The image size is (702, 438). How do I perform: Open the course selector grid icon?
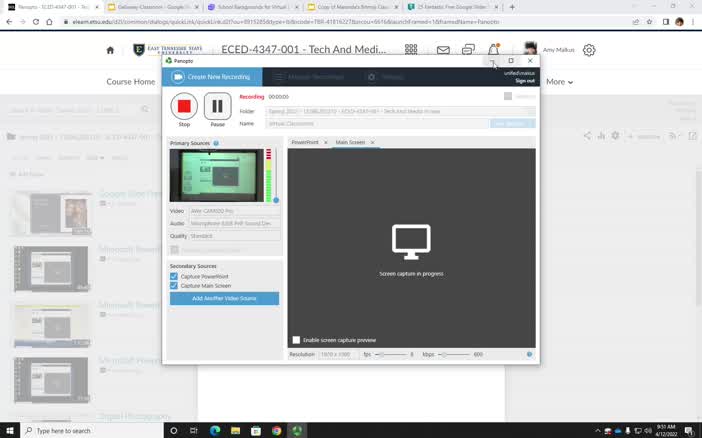coord(411,49)
